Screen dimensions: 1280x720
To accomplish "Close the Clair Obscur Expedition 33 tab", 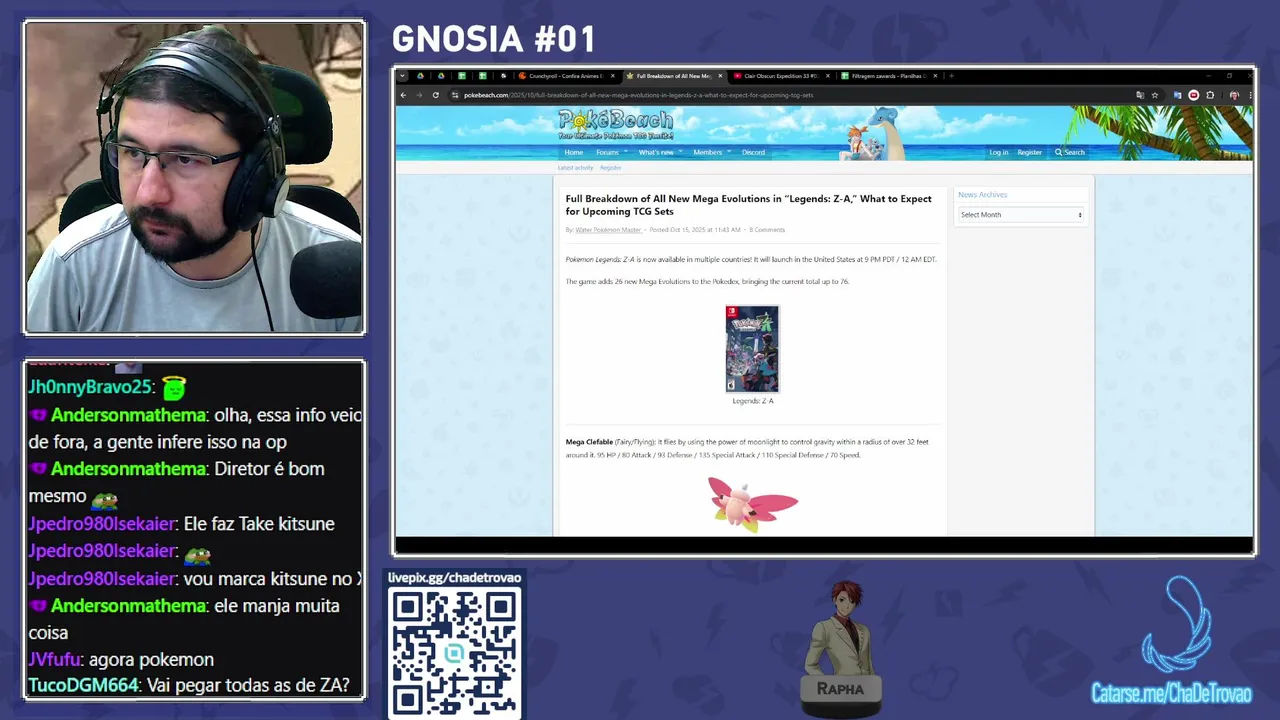I will (827, 76).
